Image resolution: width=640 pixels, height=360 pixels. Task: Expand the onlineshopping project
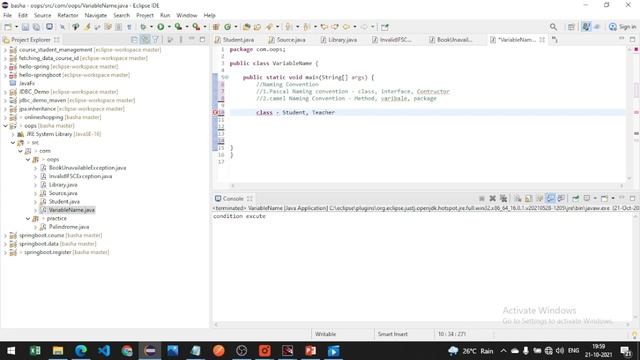point(5,117)
